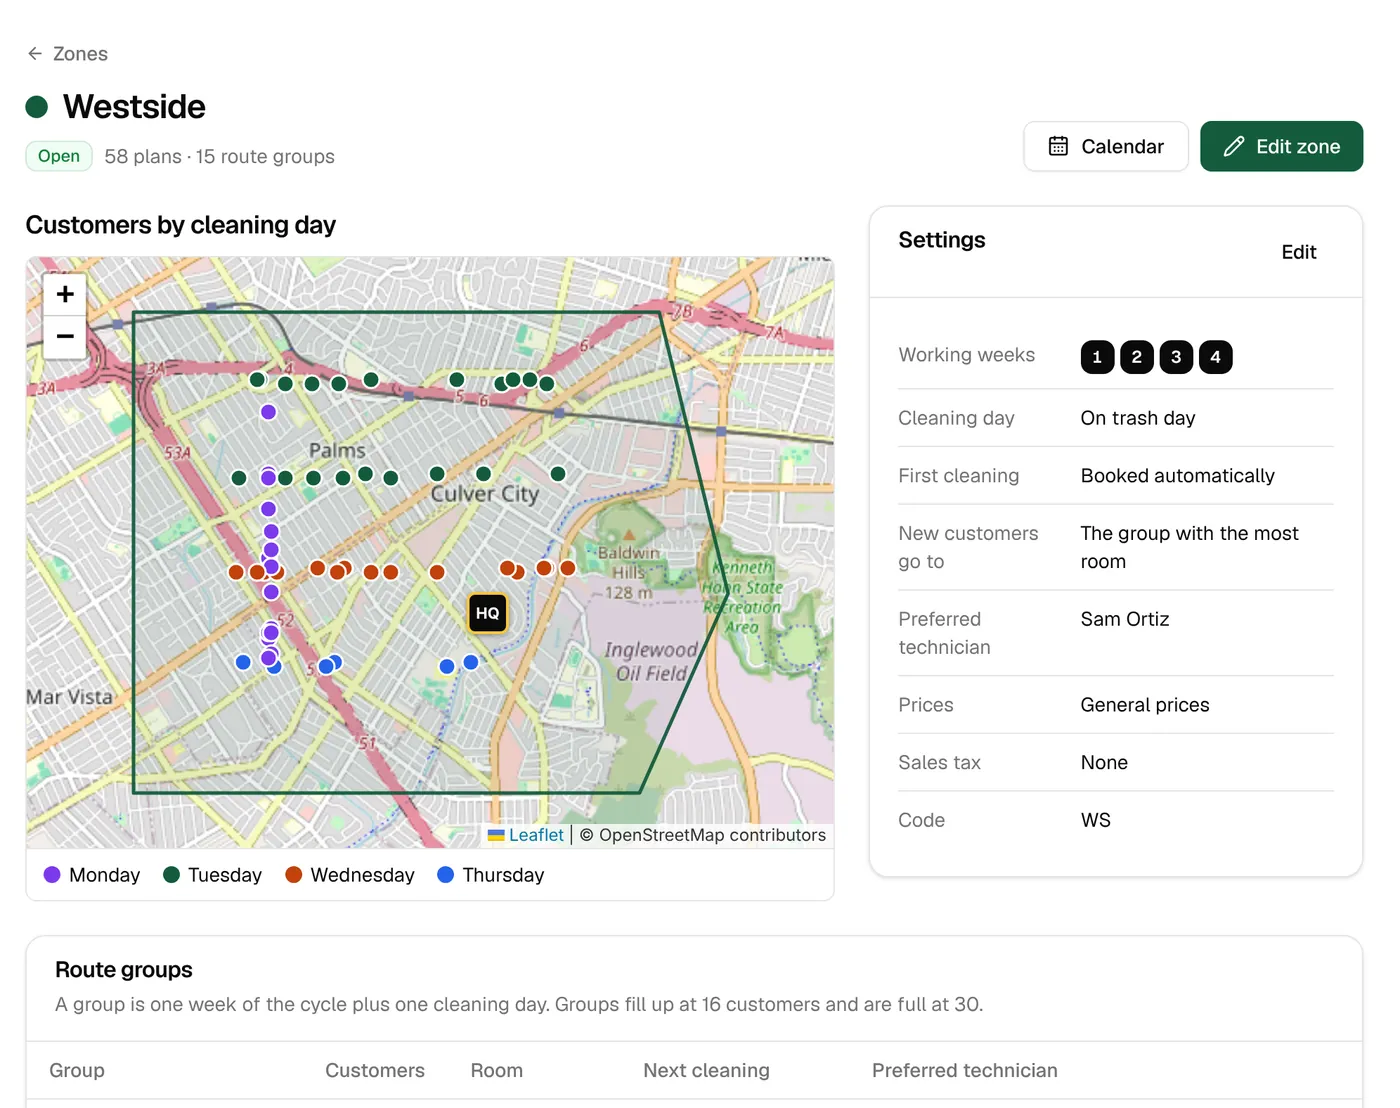Click the HQ marker on map

[x=488, y=613]
